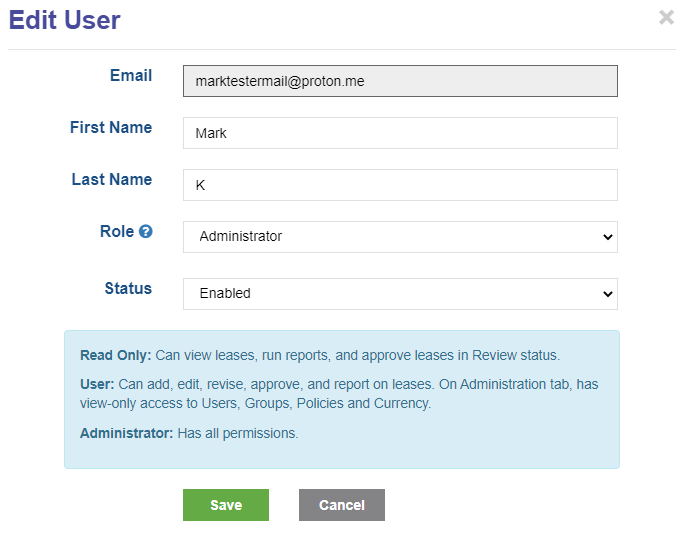The width and height of the screenshot is (685, 549).
Task: Click the Last Name label
Action: coord(112,179)
